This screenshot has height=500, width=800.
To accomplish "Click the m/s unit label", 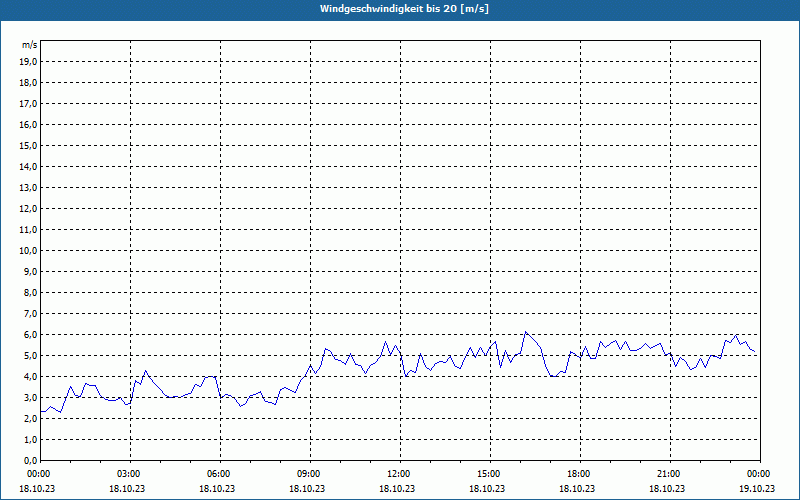I will click(x=30, y=45).
